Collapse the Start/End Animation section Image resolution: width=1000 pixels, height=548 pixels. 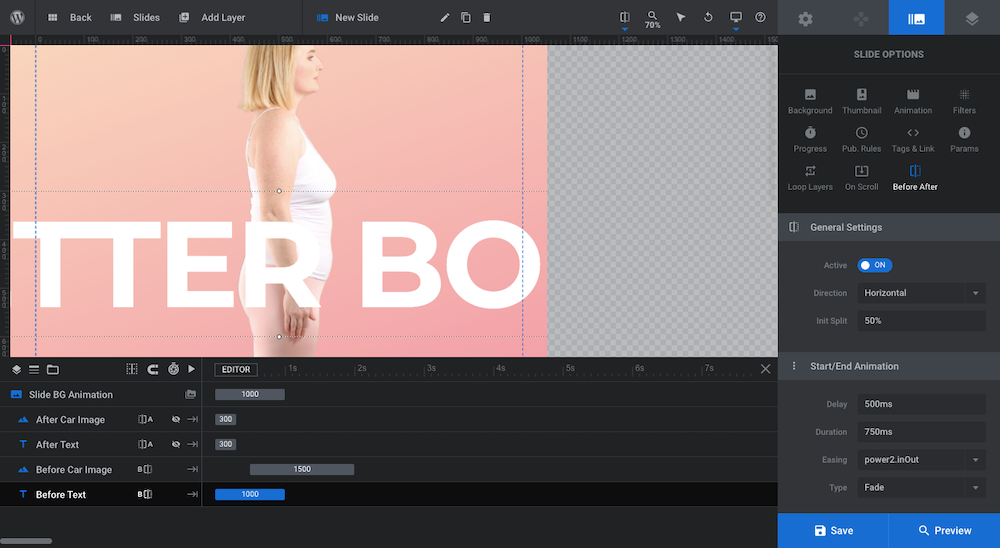point(889,366)
